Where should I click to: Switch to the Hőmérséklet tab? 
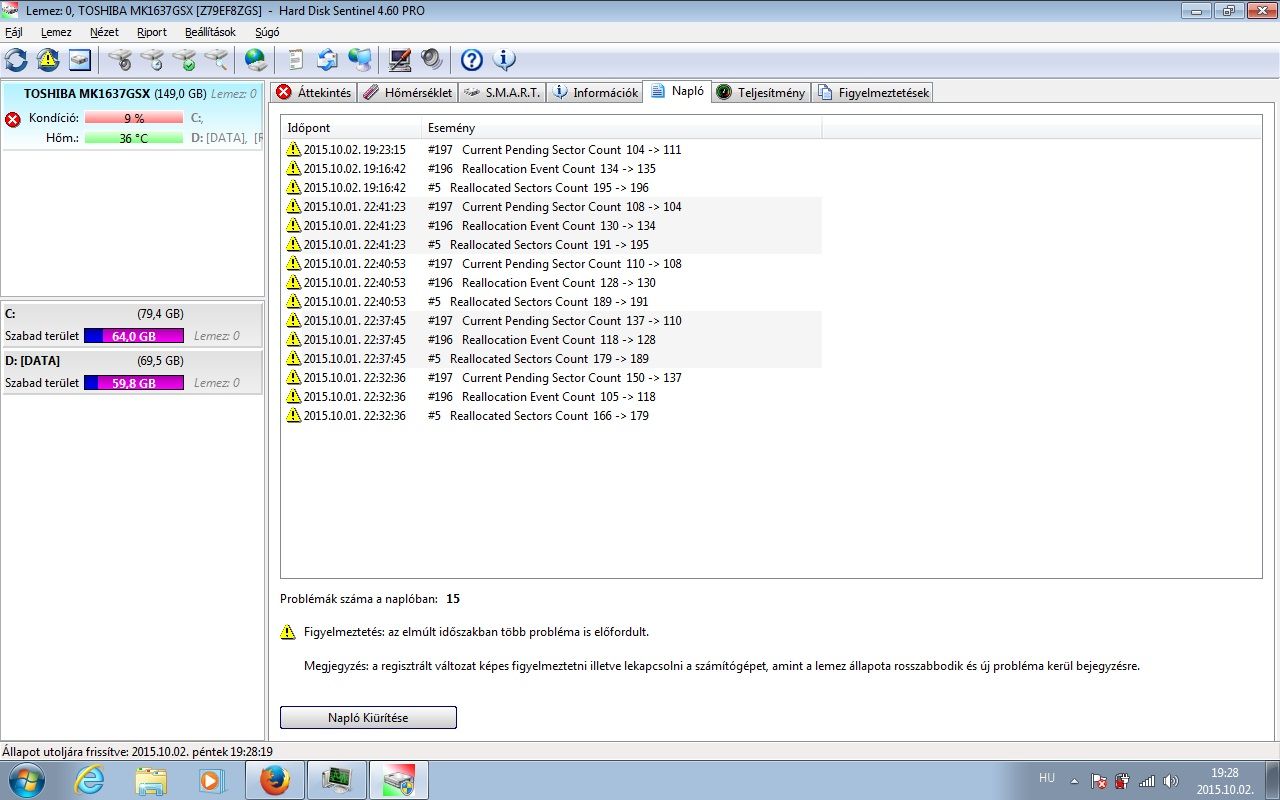[408, 92]
